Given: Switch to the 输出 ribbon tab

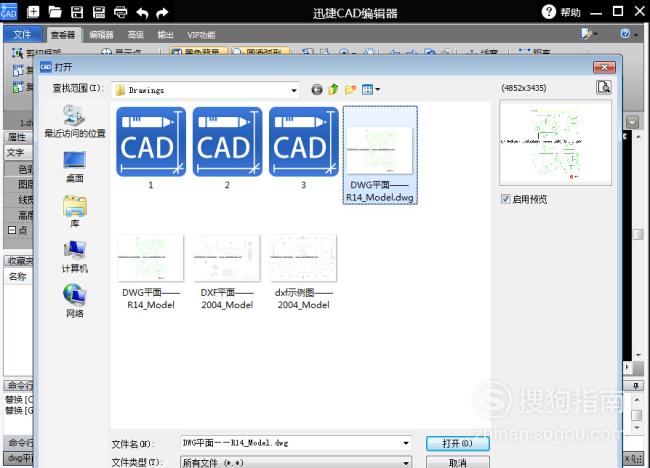Looking at the screenshot, I should [165, 35].
